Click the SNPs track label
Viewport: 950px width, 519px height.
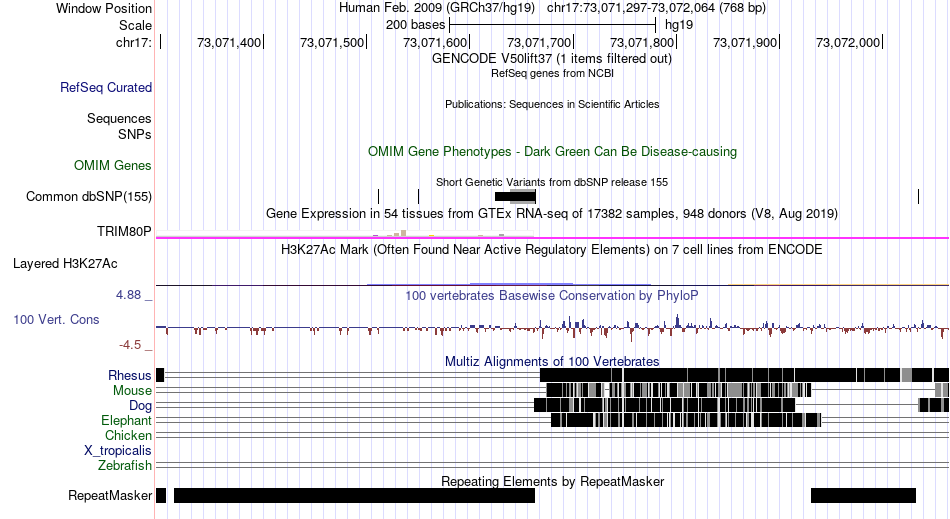click(135, 134)
